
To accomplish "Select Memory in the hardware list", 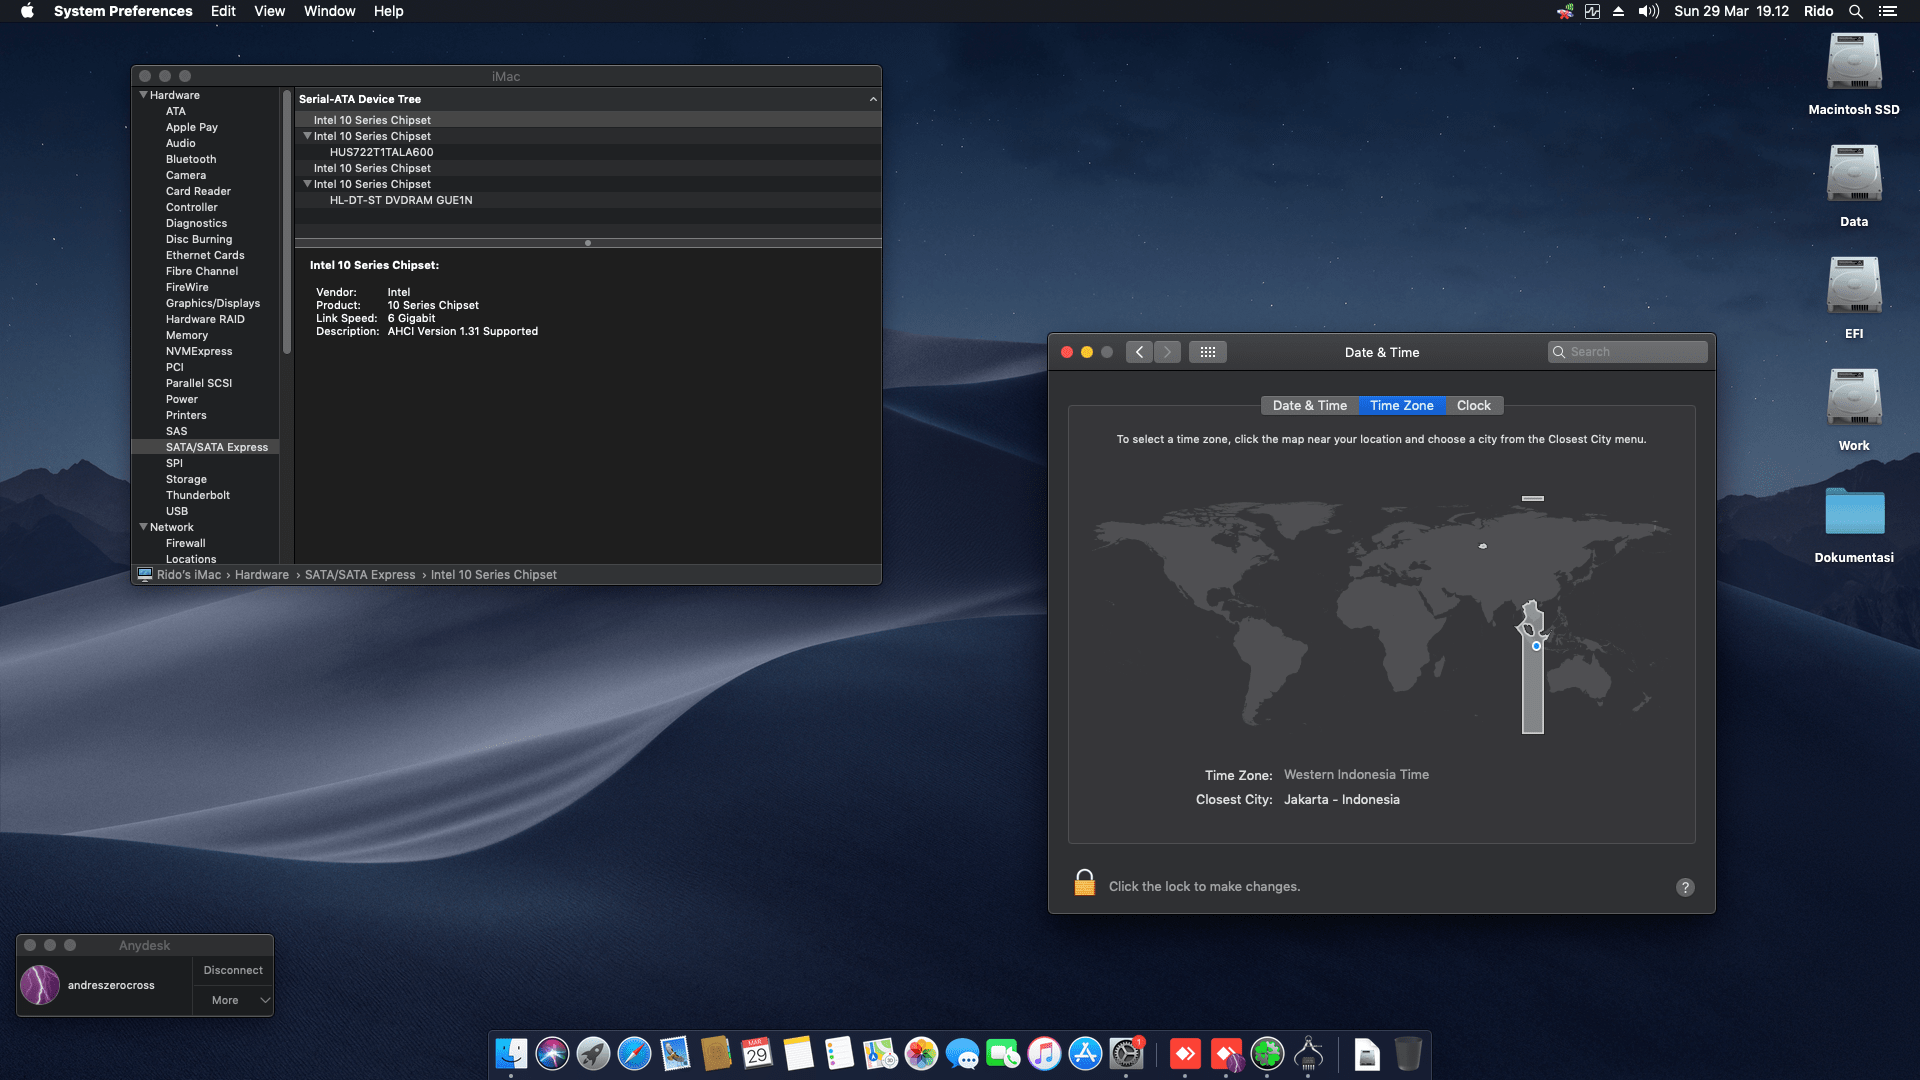I will (187, 335).
